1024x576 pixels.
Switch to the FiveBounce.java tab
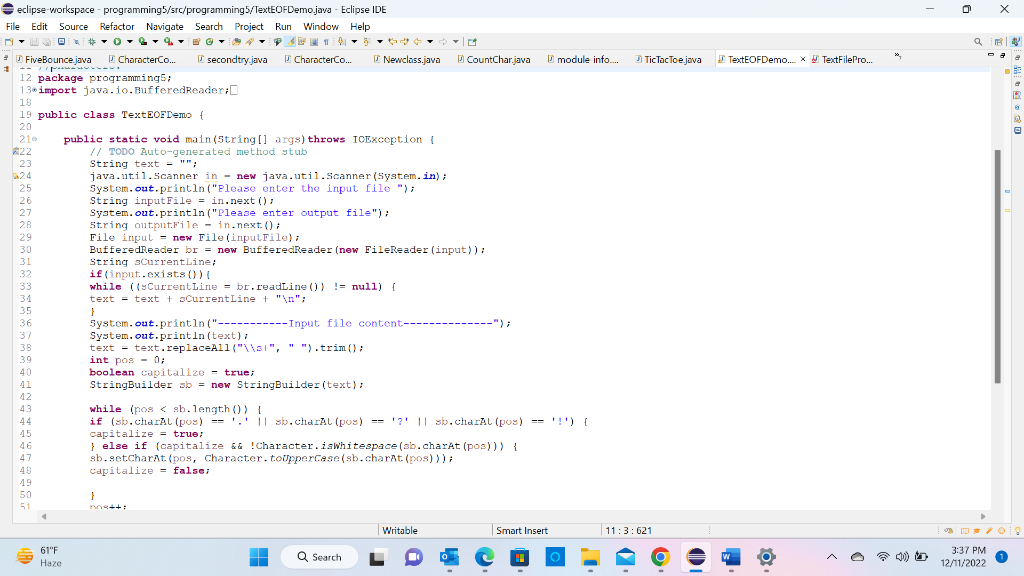54,59
